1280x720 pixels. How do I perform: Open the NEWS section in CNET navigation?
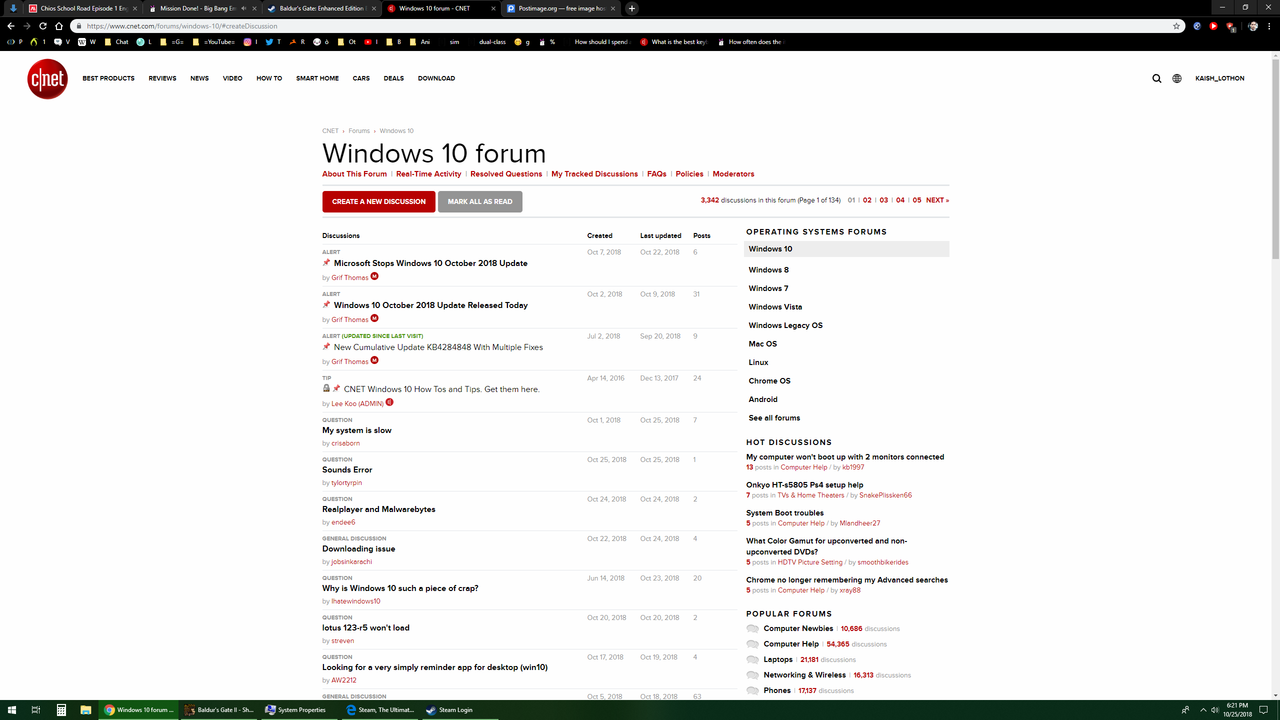199,78
